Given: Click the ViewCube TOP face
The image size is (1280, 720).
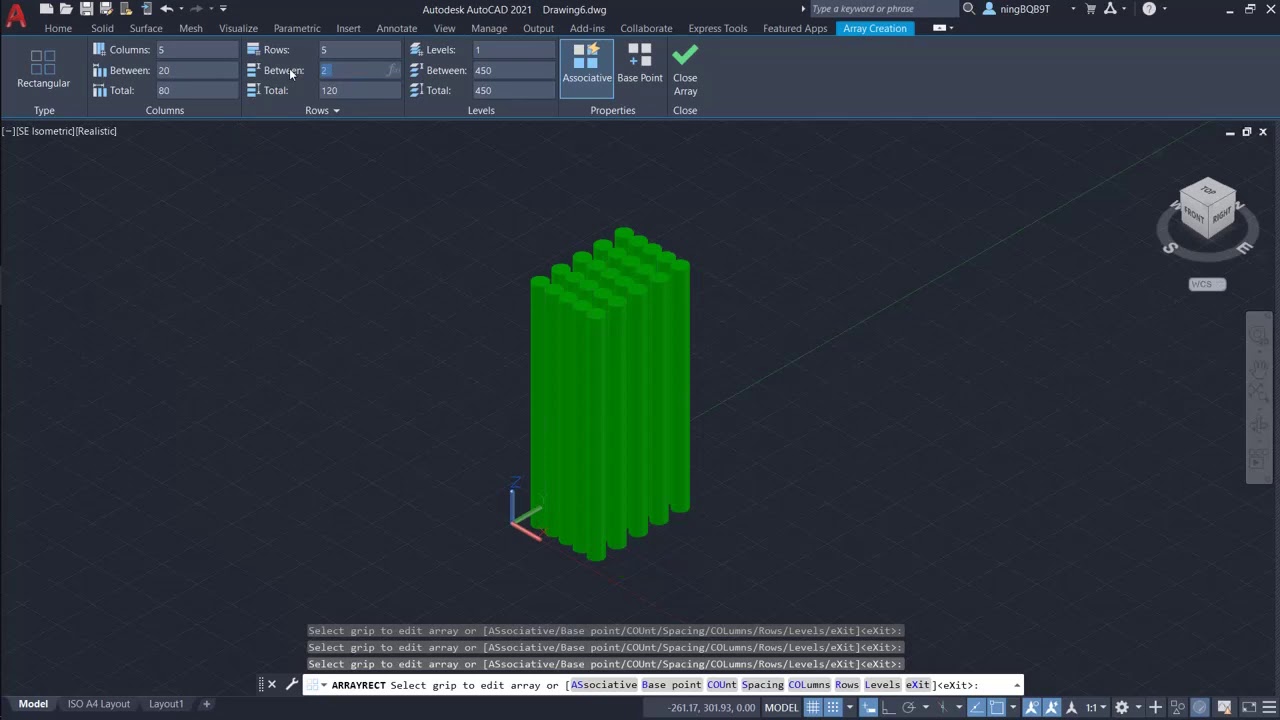Looking at the screenshot, I should [1208, 190].
